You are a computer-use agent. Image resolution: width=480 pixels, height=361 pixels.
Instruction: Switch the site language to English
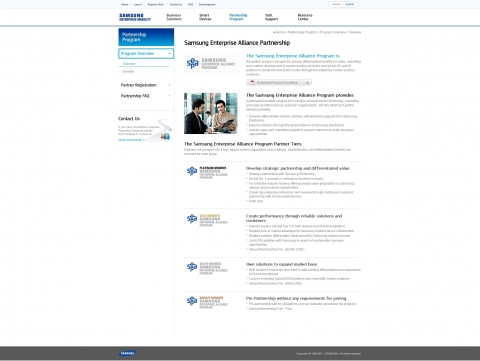(x=350, y=4)
